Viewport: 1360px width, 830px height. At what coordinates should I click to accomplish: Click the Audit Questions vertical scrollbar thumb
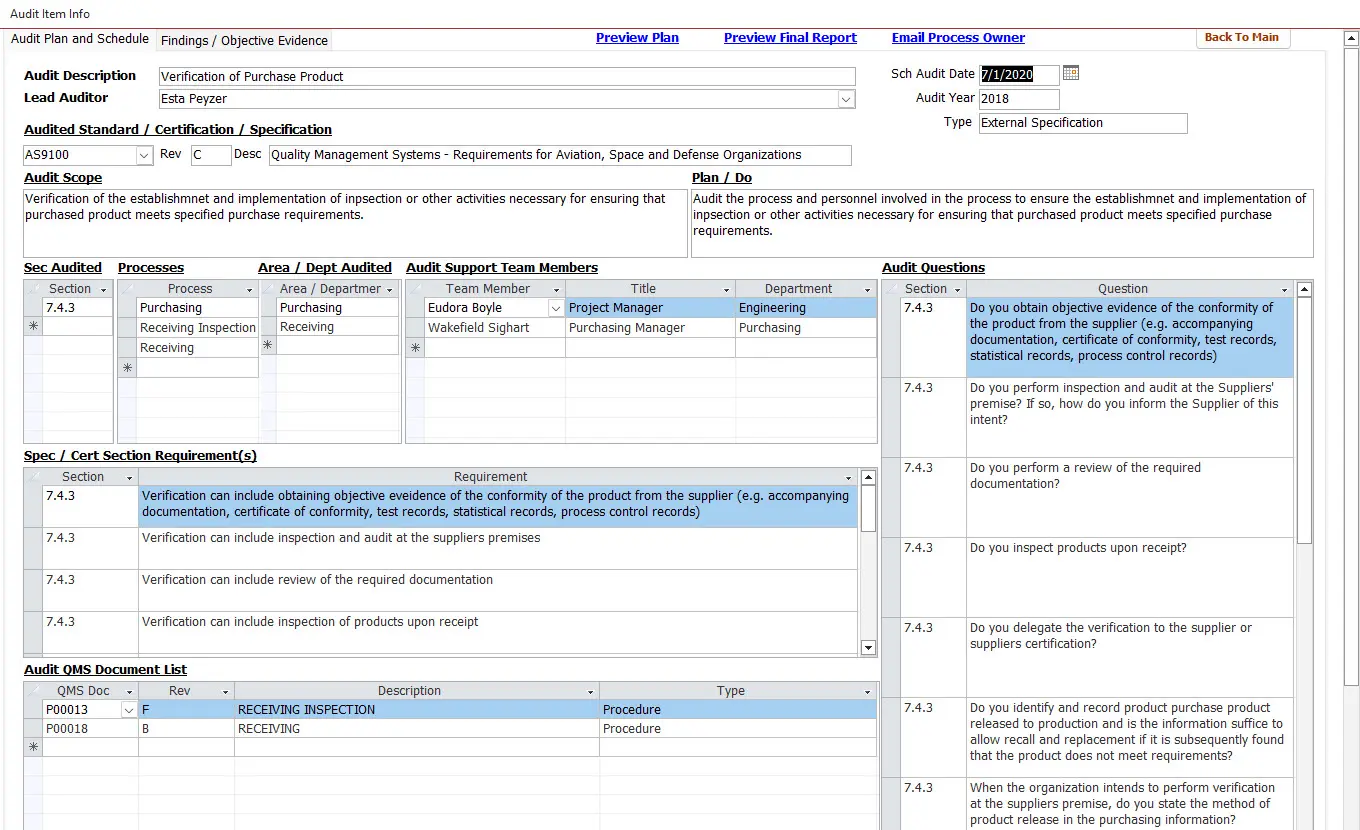coord(1304,420)
